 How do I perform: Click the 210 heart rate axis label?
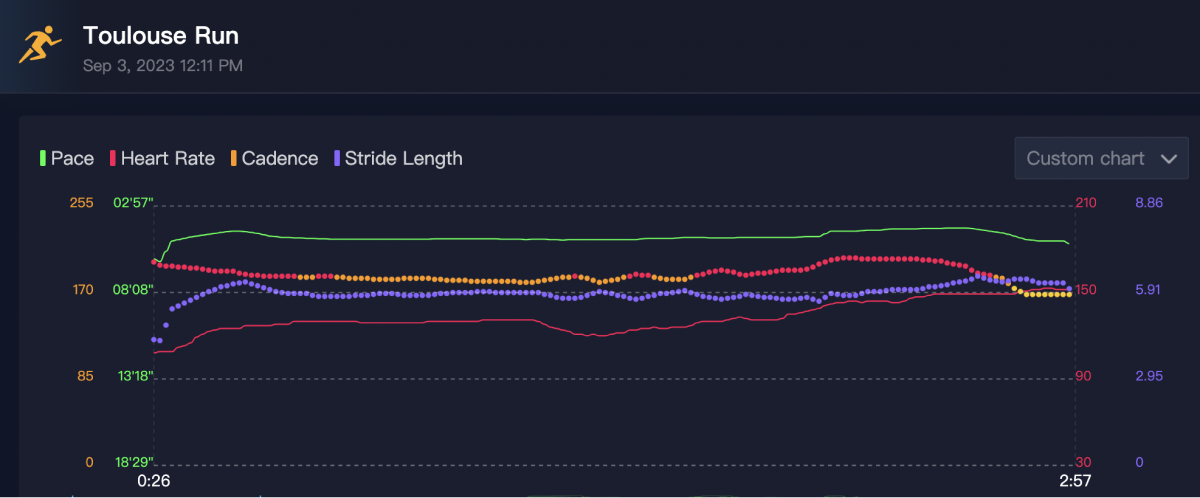tap(1086, 203)
